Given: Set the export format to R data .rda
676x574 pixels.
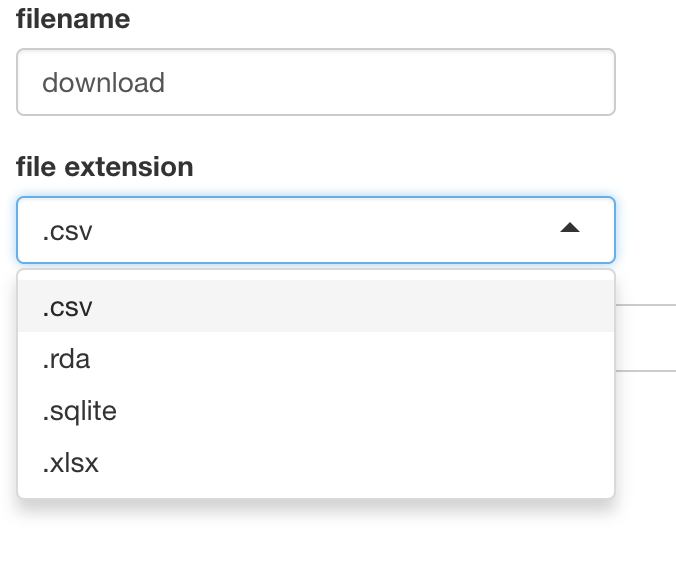Looking at the screenshot, I should point(316,359).
